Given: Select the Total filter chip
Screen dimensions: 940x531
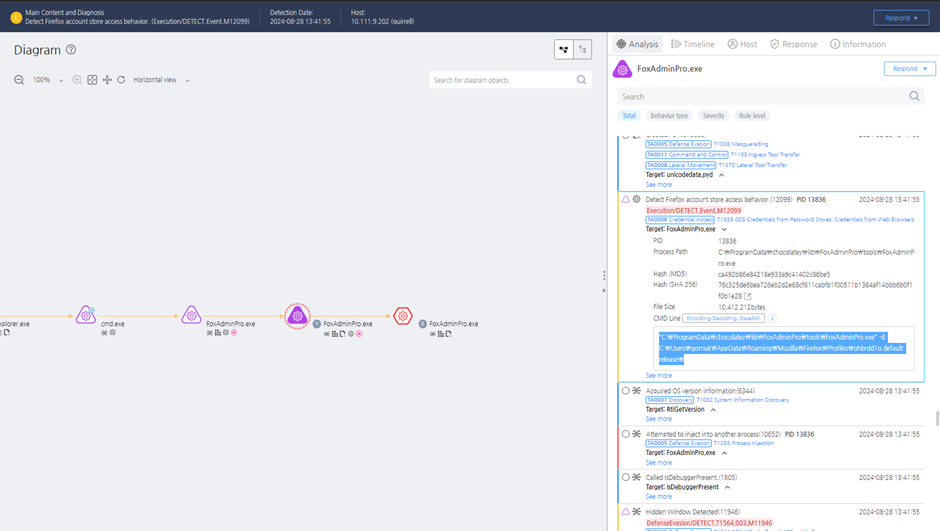Looking at the screenshot, I should tap(629, 116).
